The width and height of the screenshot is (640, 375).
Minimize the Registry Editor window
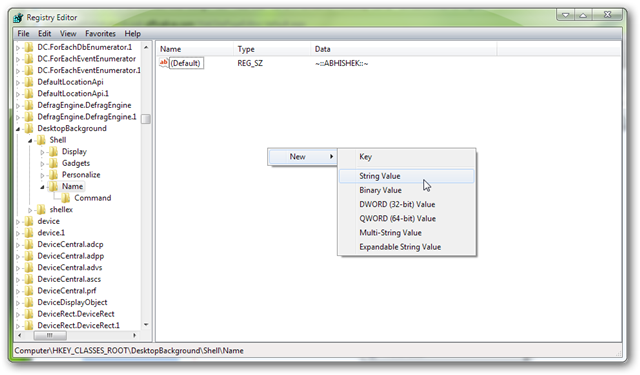tap(566, 16)
